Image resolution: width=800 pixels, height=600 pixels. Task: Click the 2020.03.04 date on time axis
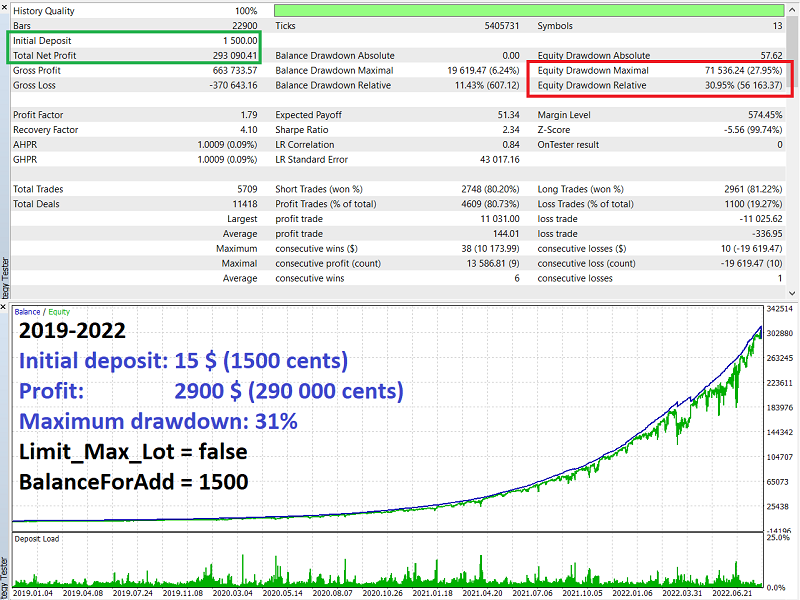tap(233, 593)
